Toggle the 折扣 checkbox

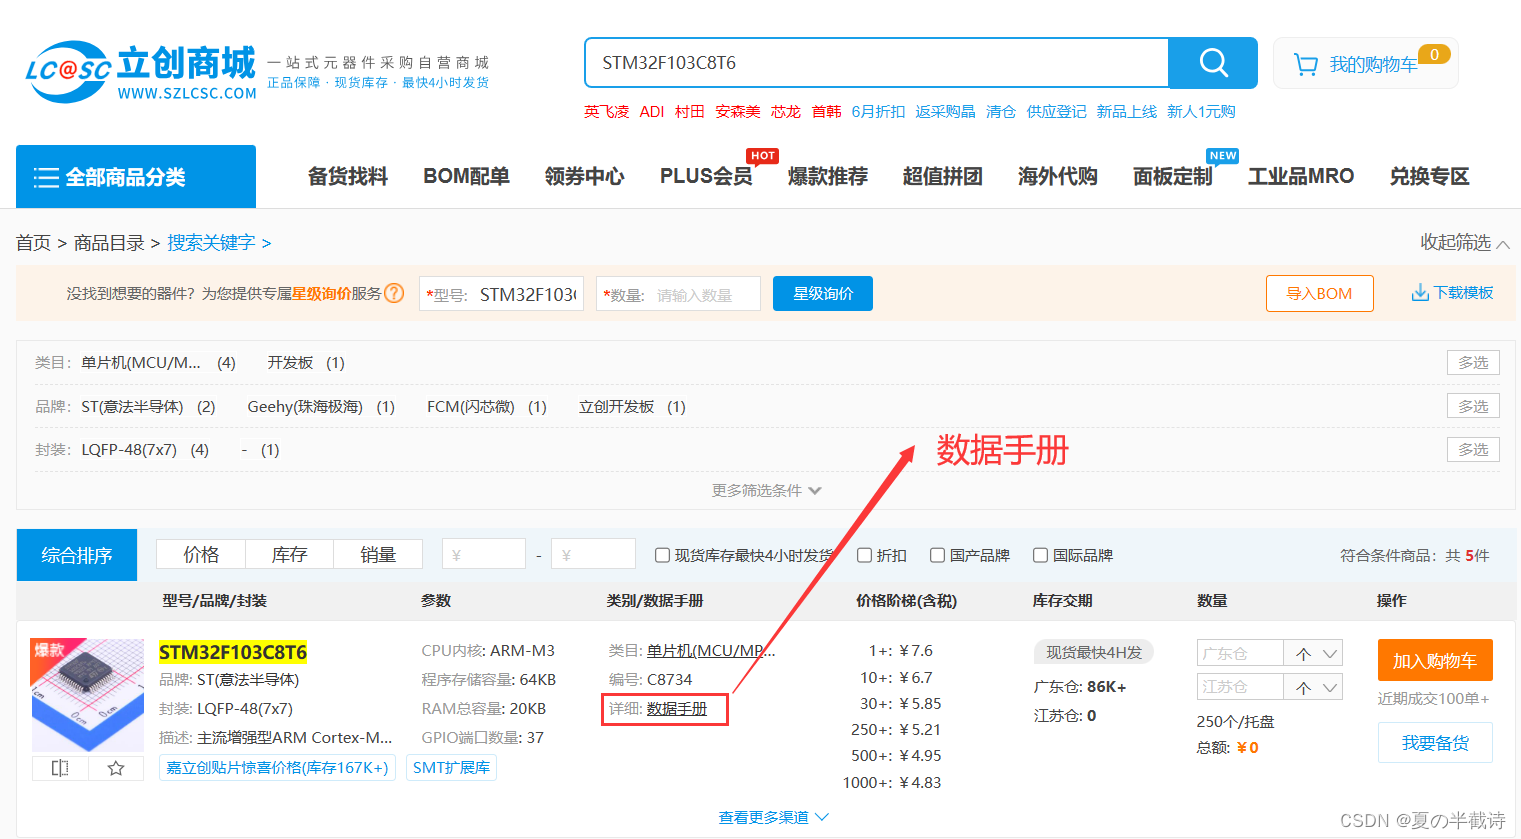[x=864, y=555]
